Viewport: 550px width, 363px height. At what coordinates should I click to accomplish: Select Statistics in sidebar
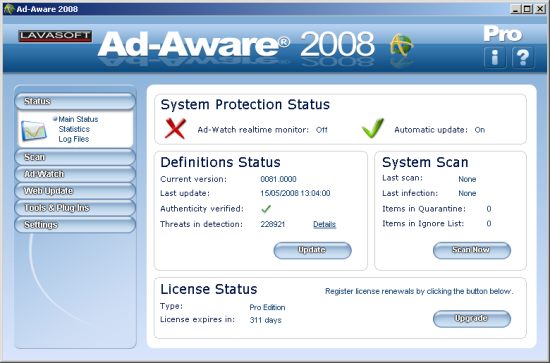(74, 129)
